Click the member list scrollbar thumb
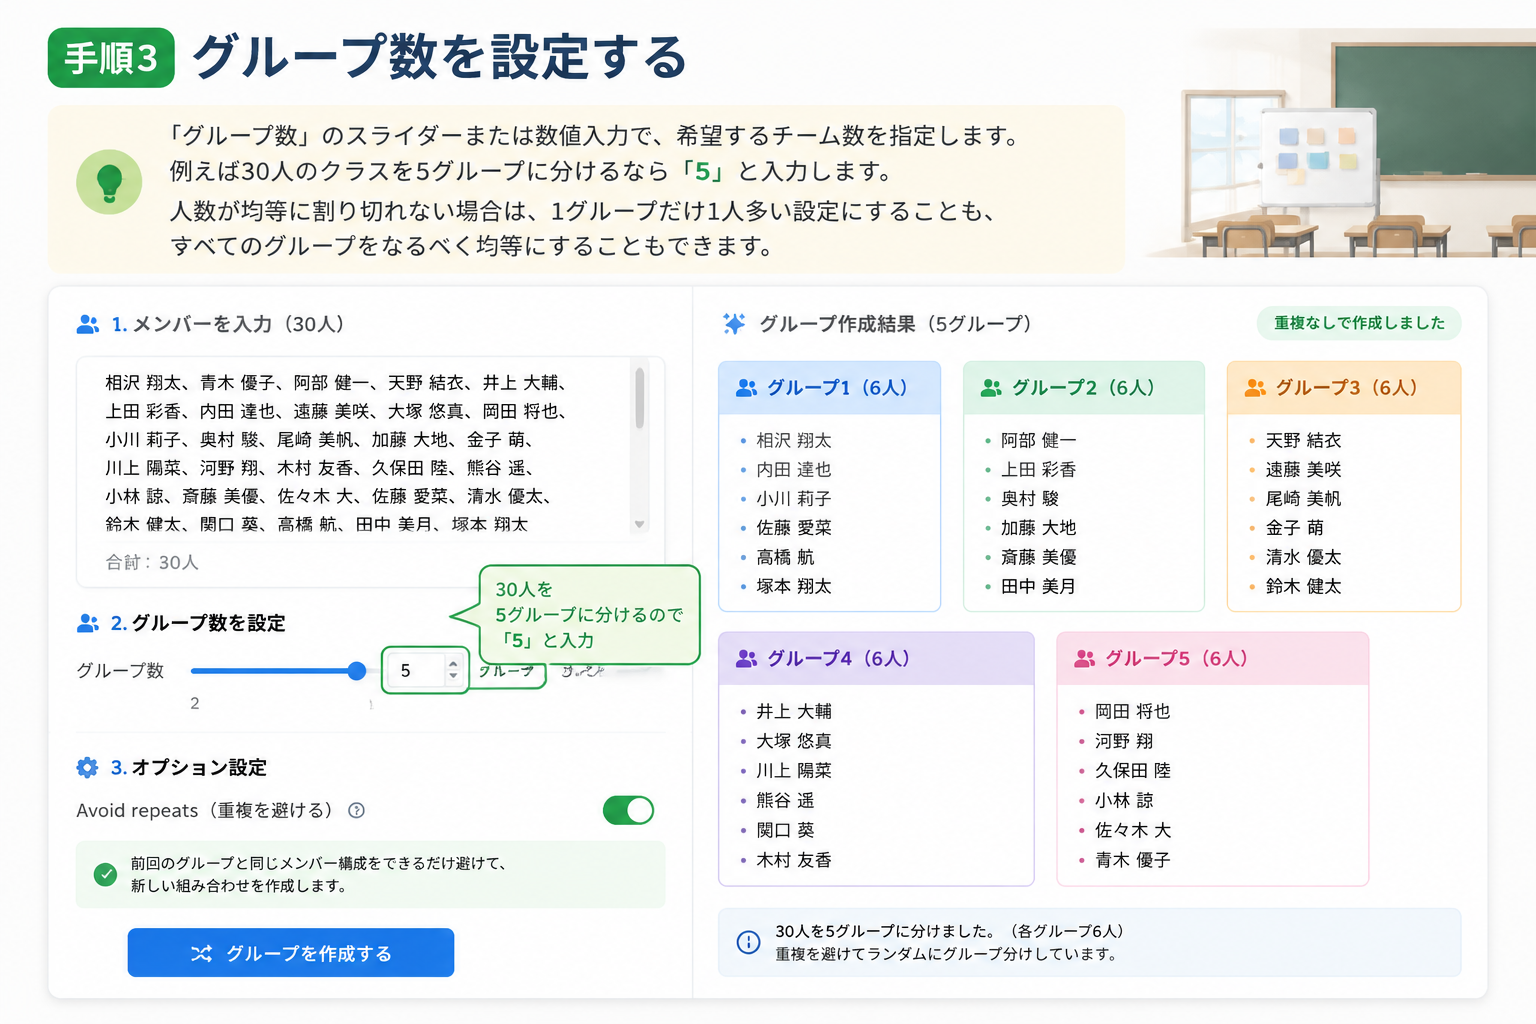The height and width of the screenshot is (1024, 1536). tap(639, 398)
